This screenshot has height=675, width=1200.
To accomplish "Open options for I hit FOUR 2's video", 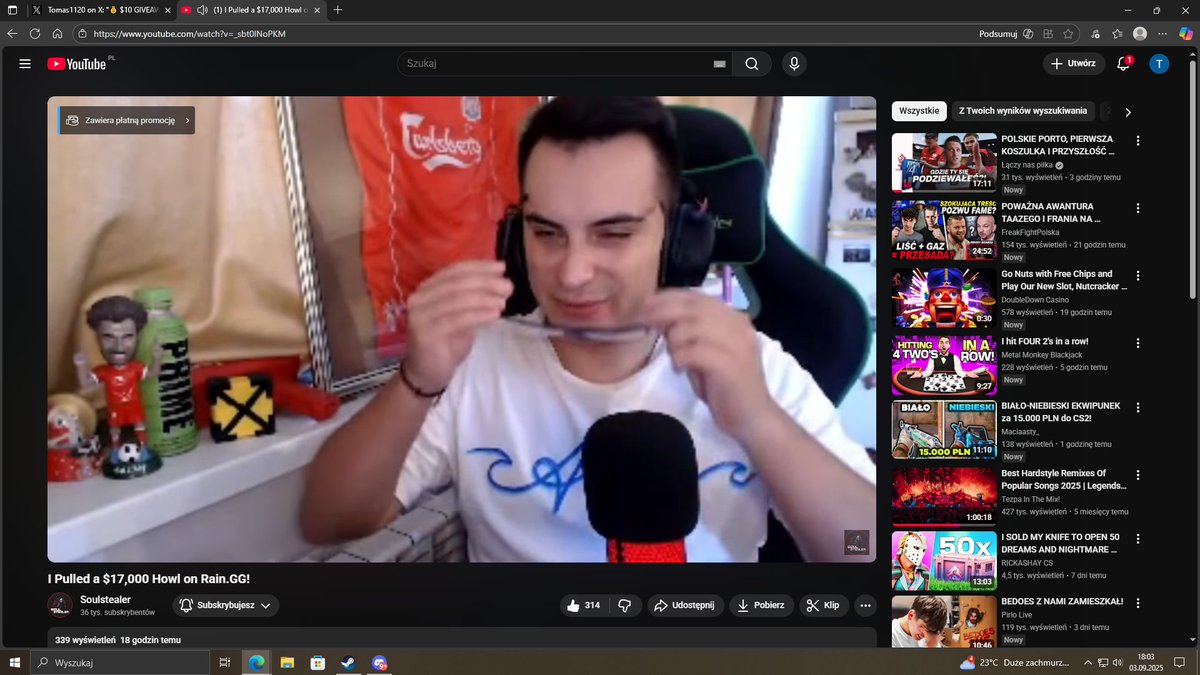I will pyautogui.click(x=1137, y=341).
